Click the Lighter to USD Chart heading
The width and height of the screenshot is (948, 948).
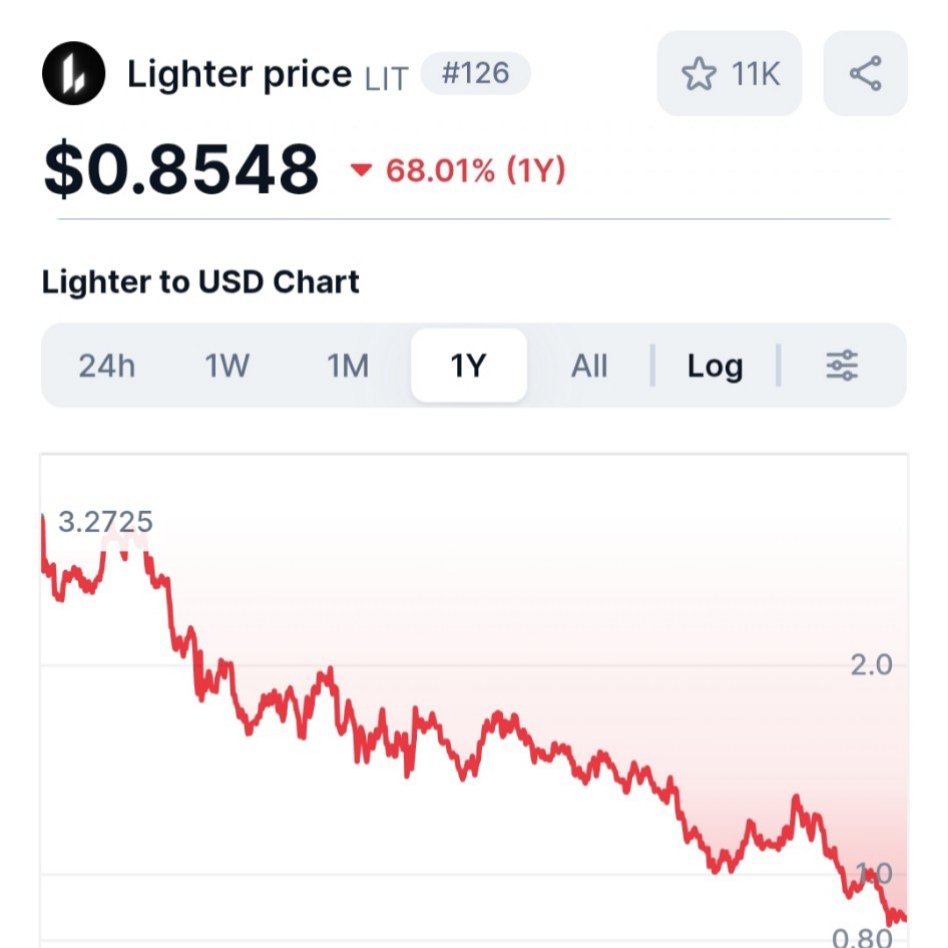(200, 282)
